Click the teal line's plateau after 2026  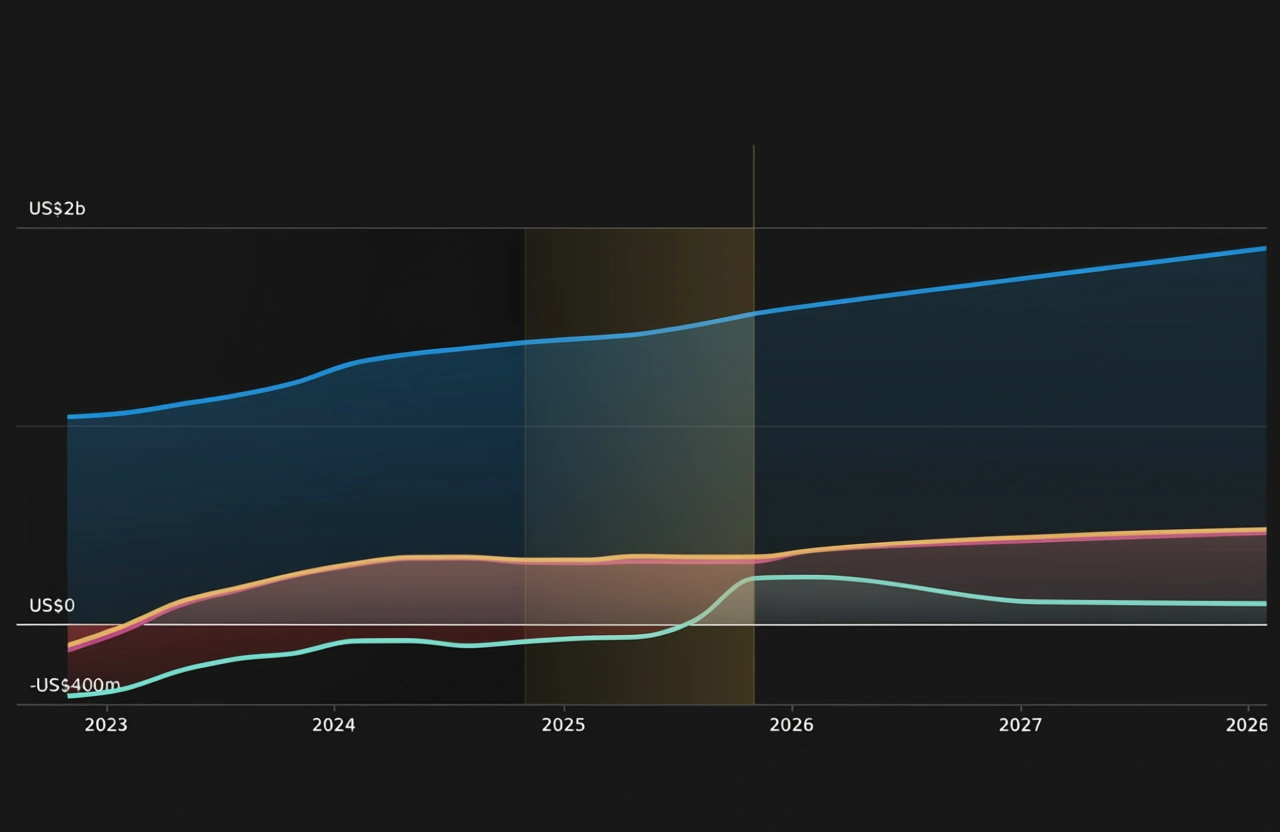point(800,577)
